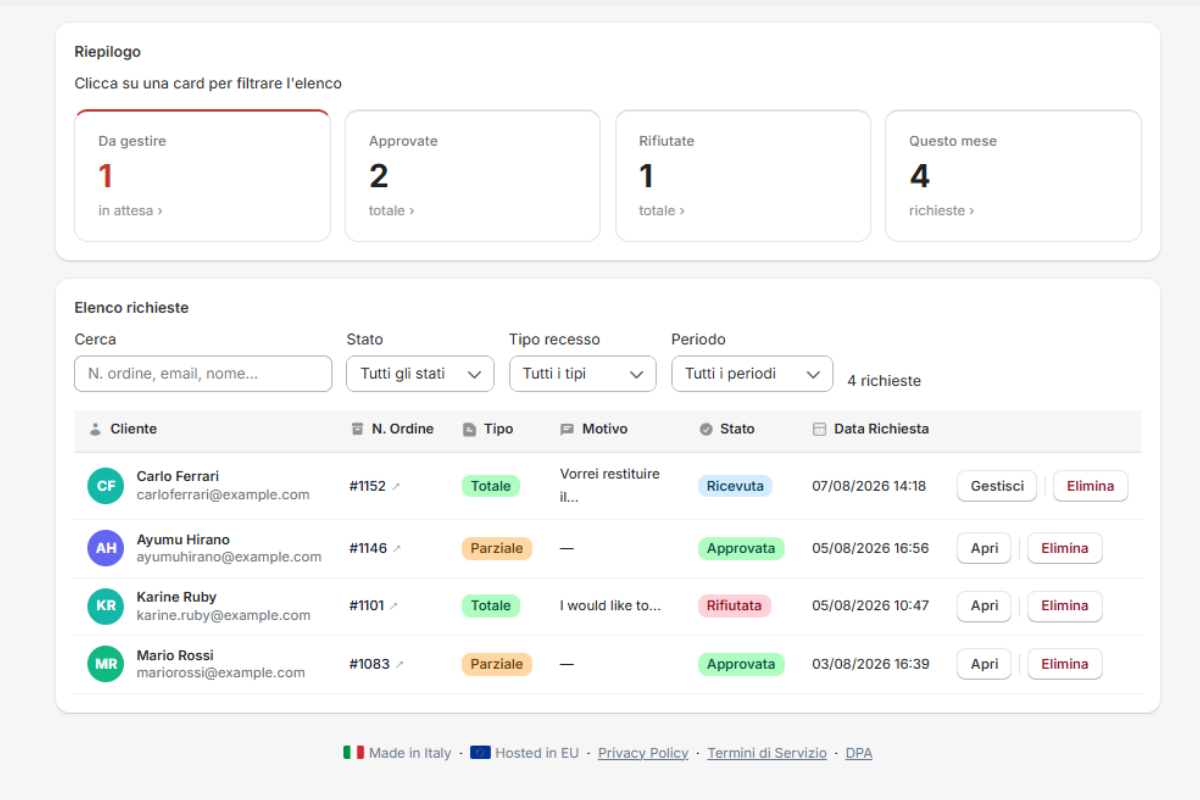Click Elimina for Mario Rossi's request
This screenshot has height=800, width=1200.
coord(1065,664)
